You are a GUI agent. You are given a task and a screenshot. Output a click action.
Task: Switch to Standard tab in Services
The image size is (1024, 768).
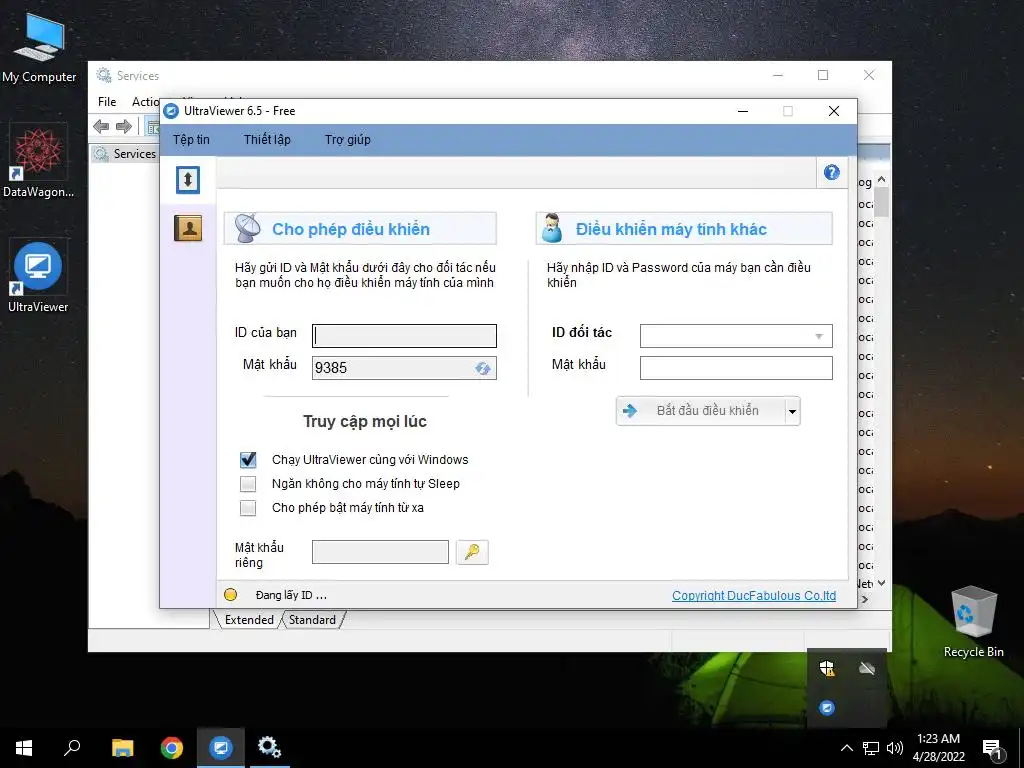coord(312,620)
